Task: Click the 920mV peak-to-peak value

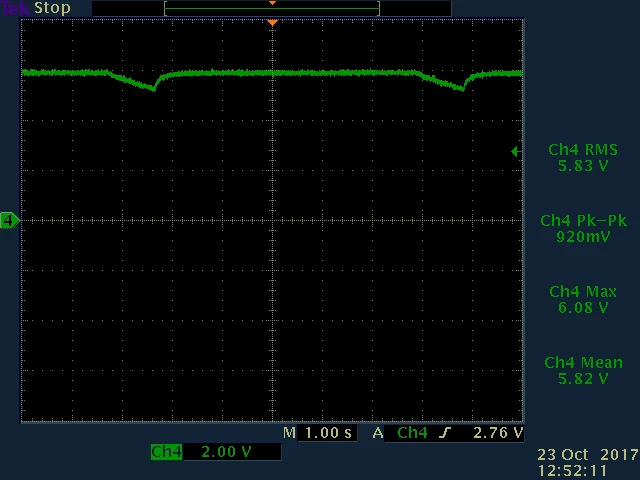Action: pos(583,237)
